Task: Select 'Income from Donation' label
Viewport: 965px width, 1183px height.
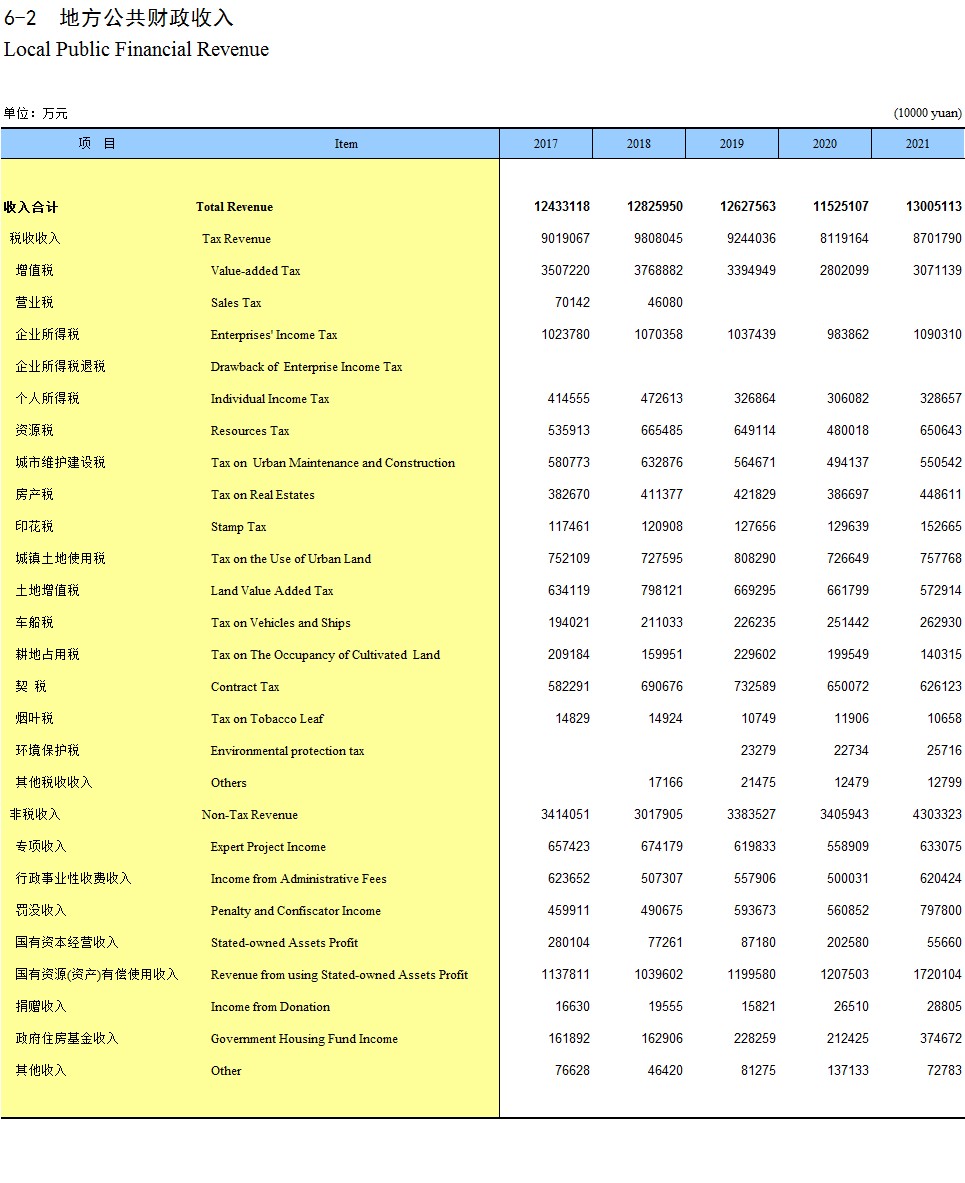Action: [270, 1006]
